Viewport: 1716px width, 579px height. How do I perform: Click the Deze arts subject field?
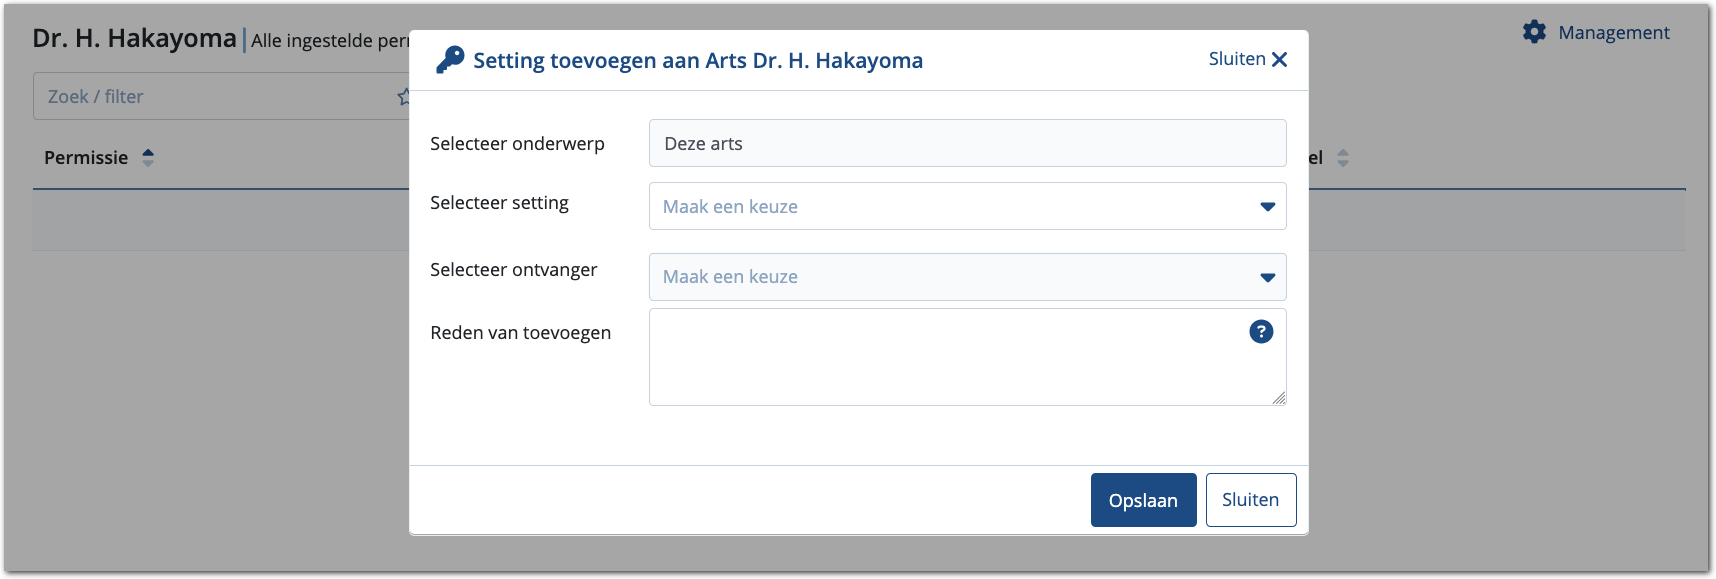tap(967, 144)
